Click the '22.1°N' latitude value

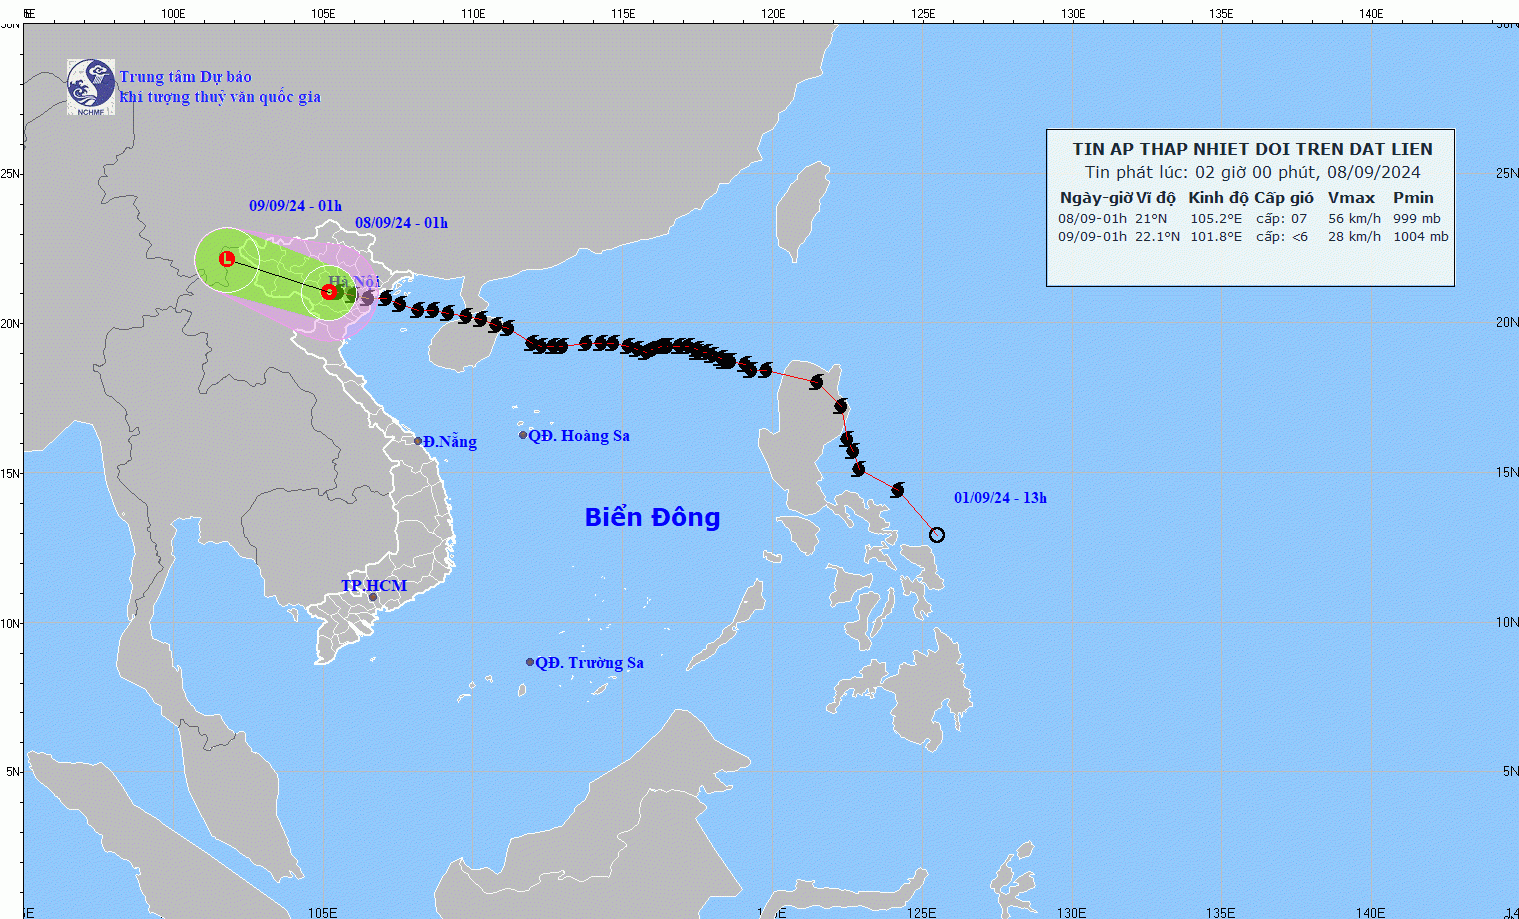coord(1157,237)
